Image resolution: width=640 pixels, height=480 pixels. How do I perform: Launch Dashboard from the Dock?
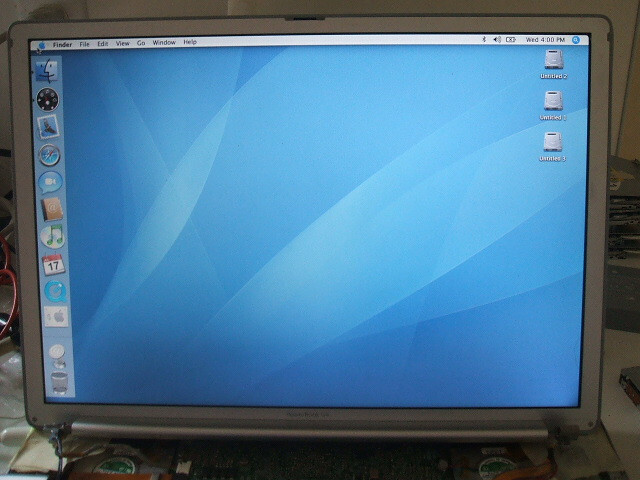pos(48,99)
